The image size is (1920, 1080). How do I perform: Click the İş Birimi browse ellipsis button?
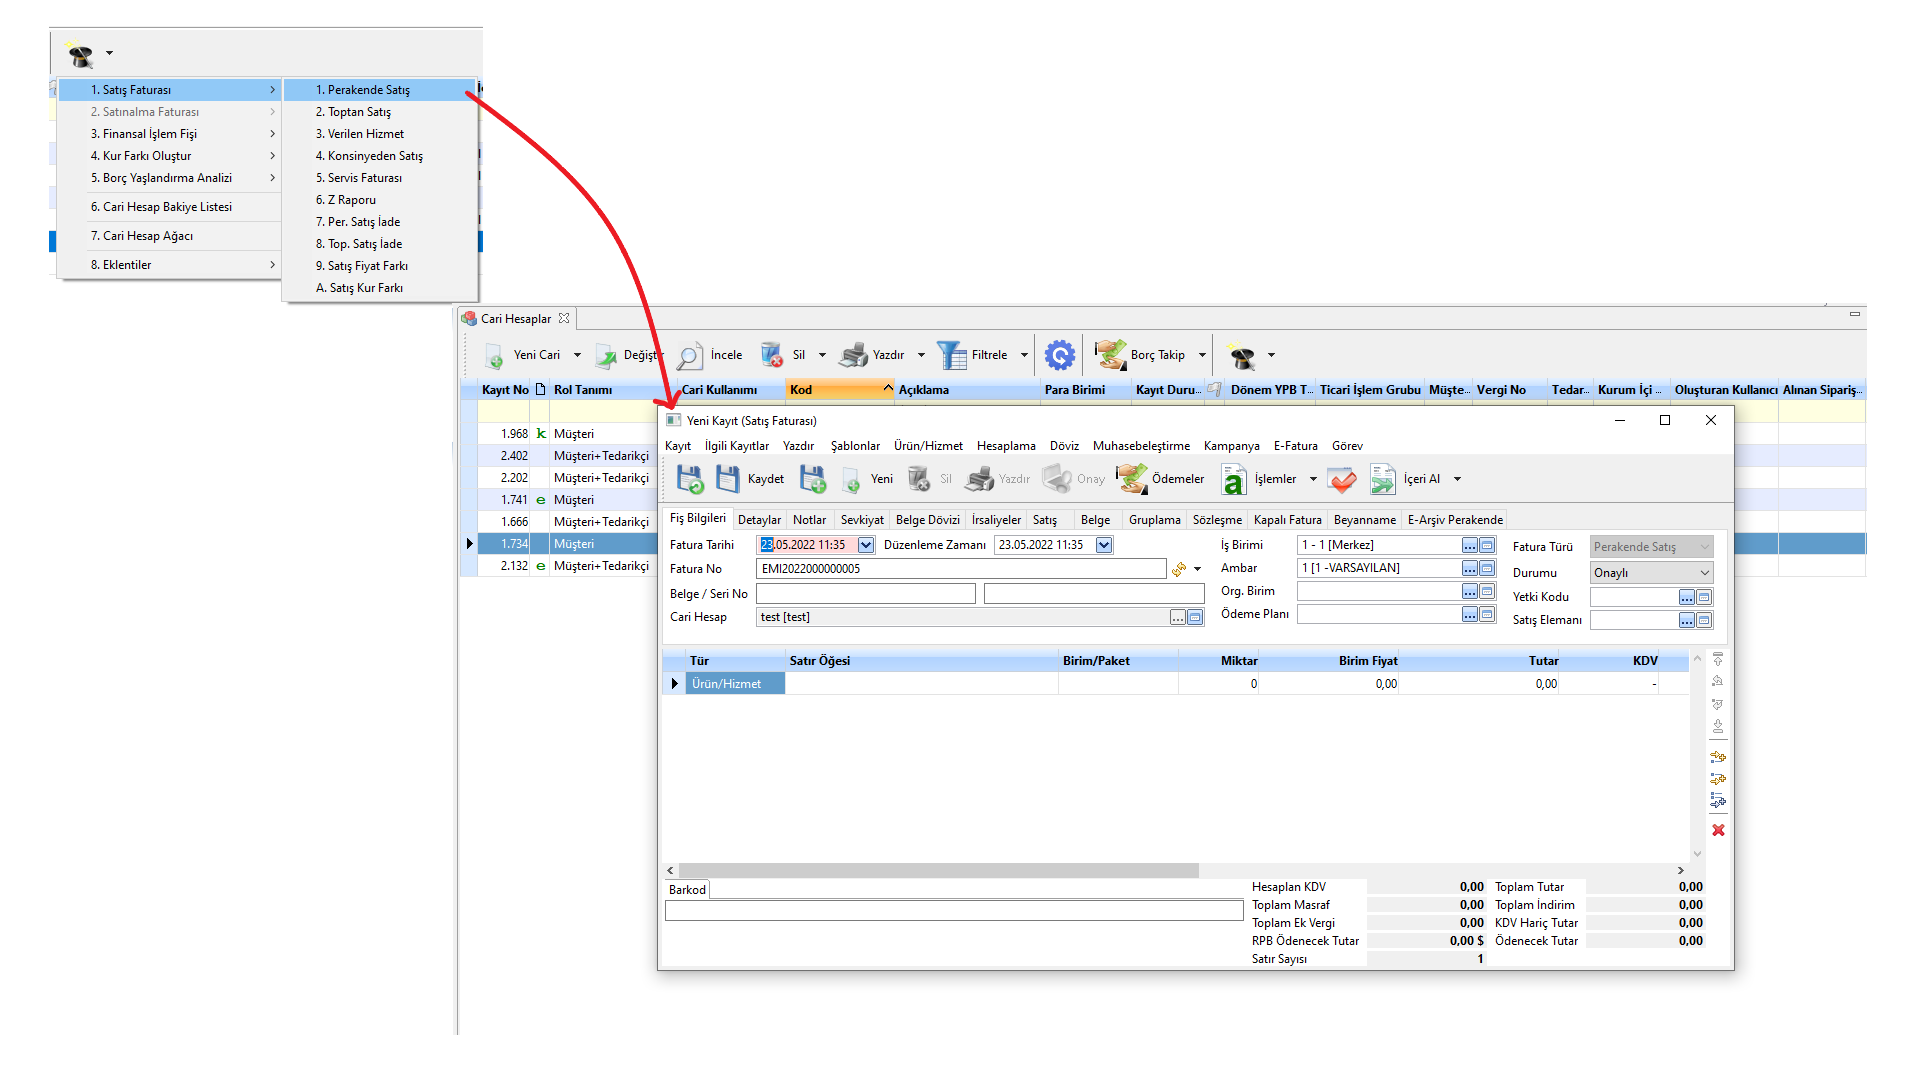[1469, 545]
